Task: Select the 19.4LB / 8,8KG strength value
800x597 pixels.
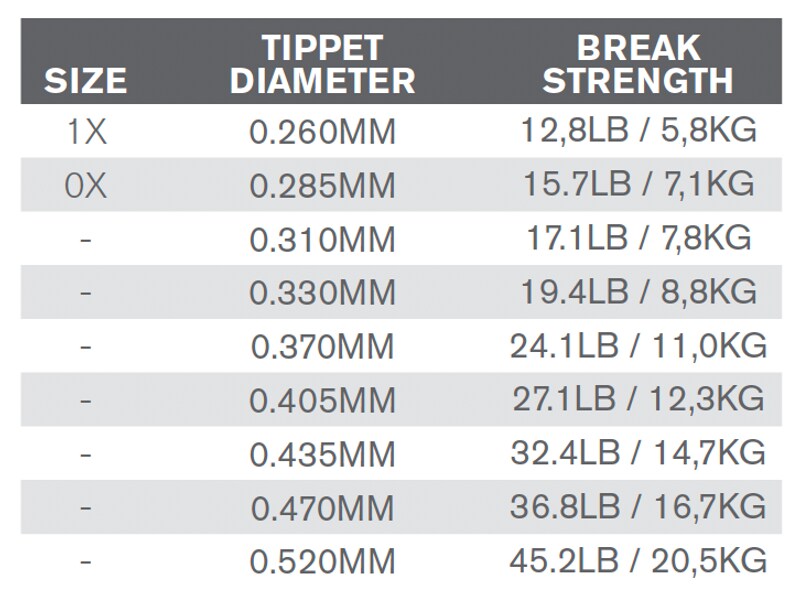Action: pyautogui.click(x=638, y=292)
